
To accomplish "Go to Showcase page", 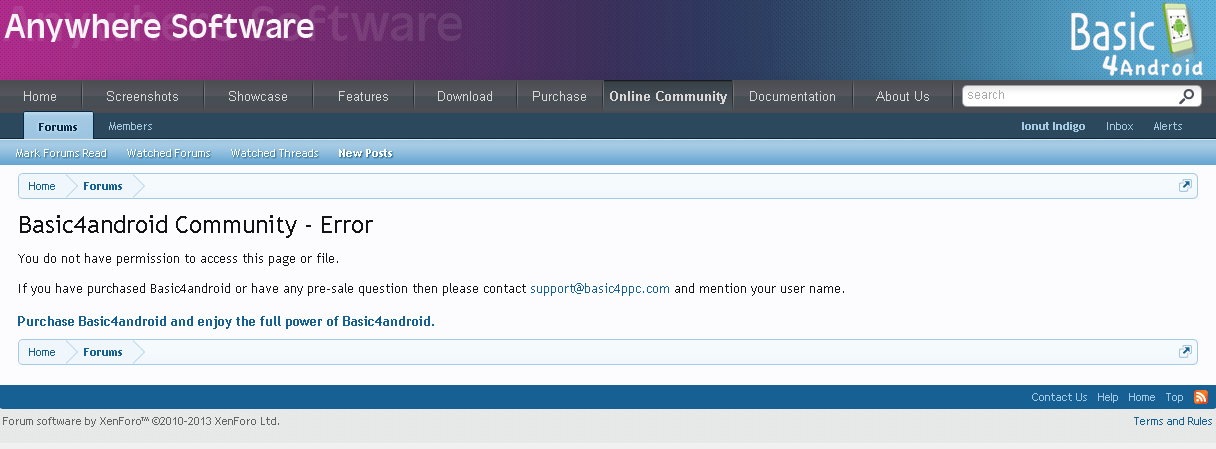I will 258,96.
